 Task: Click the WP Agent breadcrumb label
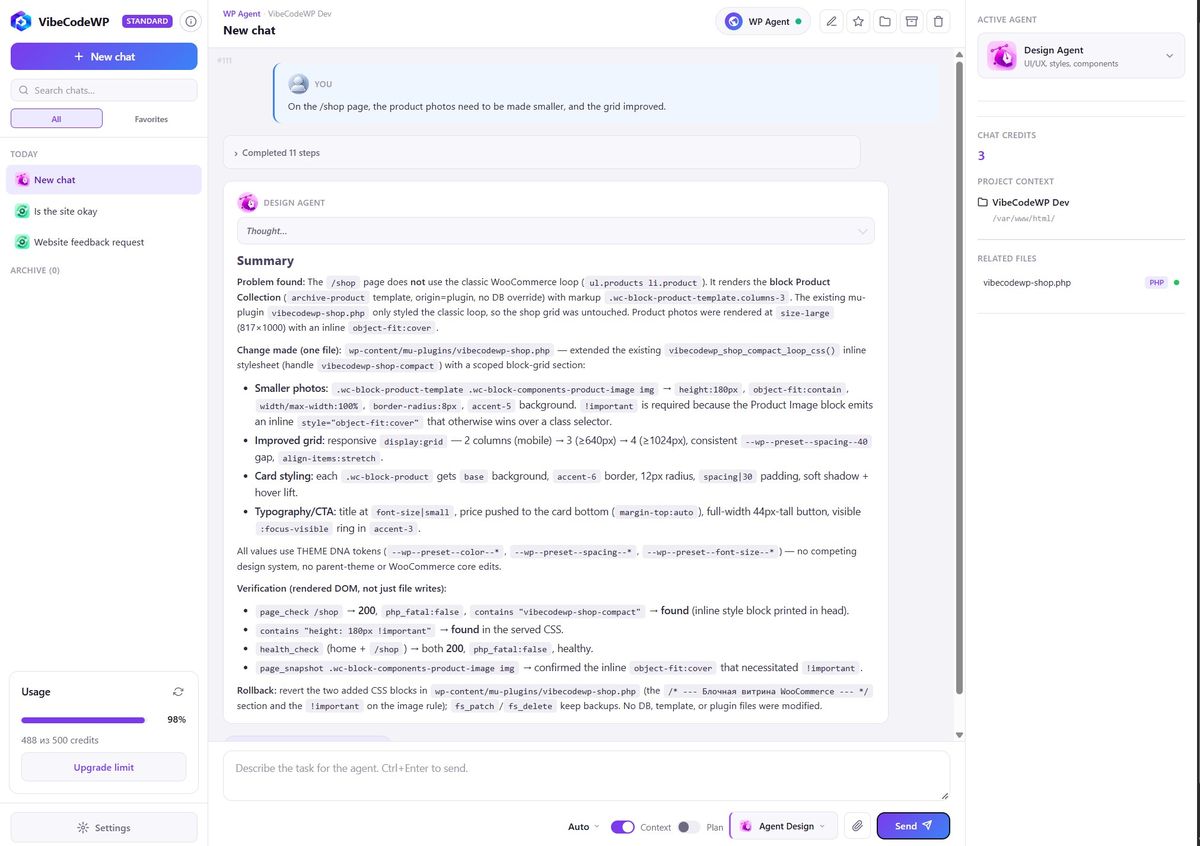(x=242, y=14)
